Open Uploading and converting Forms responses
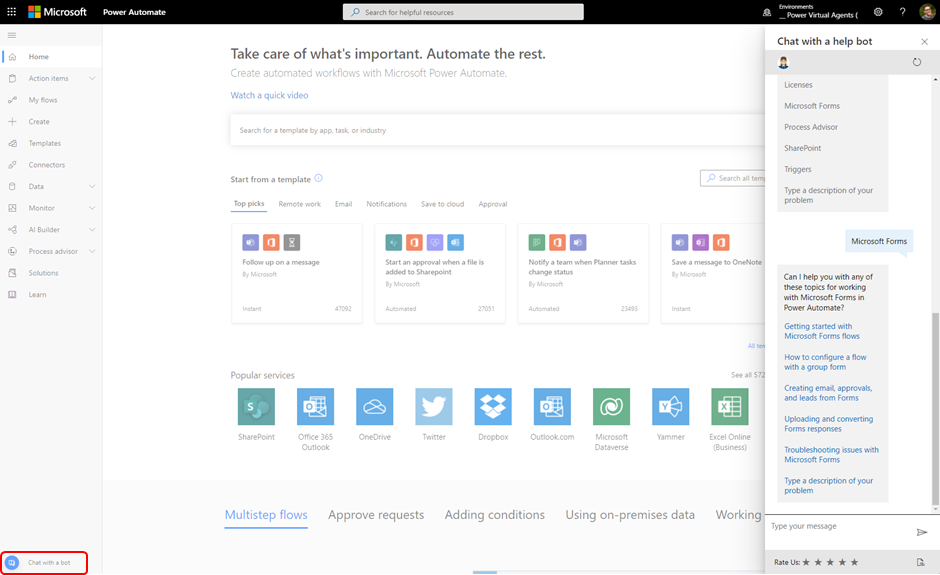The width and height of the screenshot is (940, 575). [x=828, y=424]
